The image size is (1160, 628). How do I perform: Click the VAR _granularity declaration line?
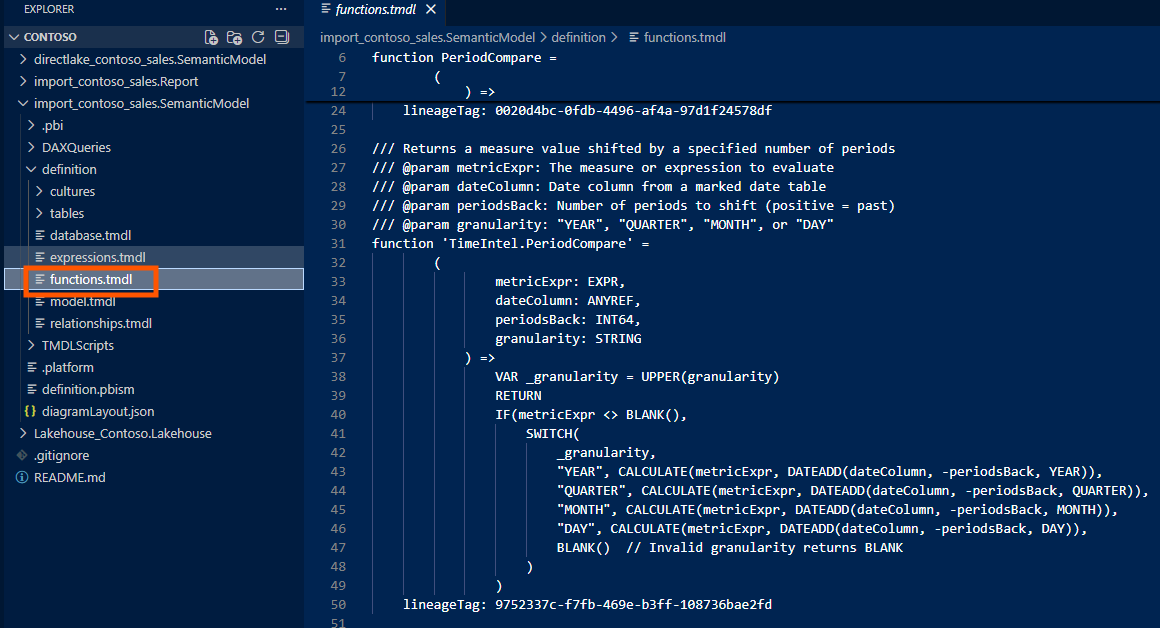637,377
